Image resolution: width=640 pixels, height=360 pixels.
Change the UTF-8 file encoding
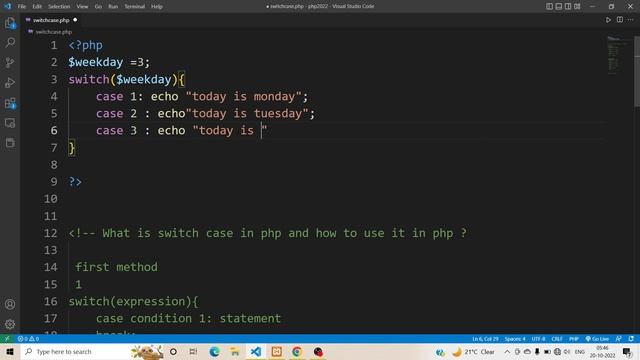click(x=538, y=339)
